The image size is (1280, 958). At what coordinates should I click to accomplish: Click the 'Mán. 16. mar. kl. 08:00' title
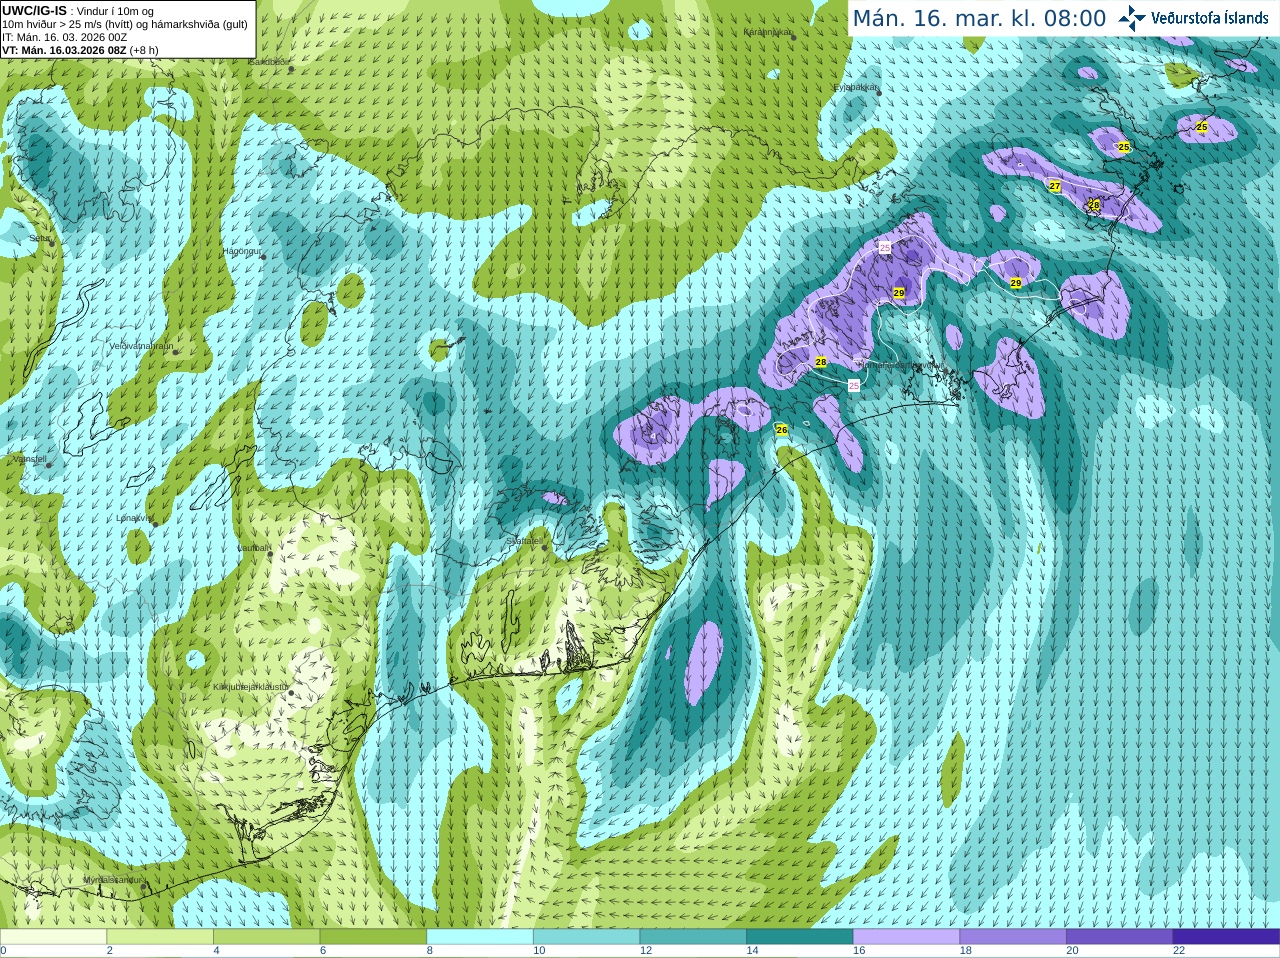click(979, 19)
